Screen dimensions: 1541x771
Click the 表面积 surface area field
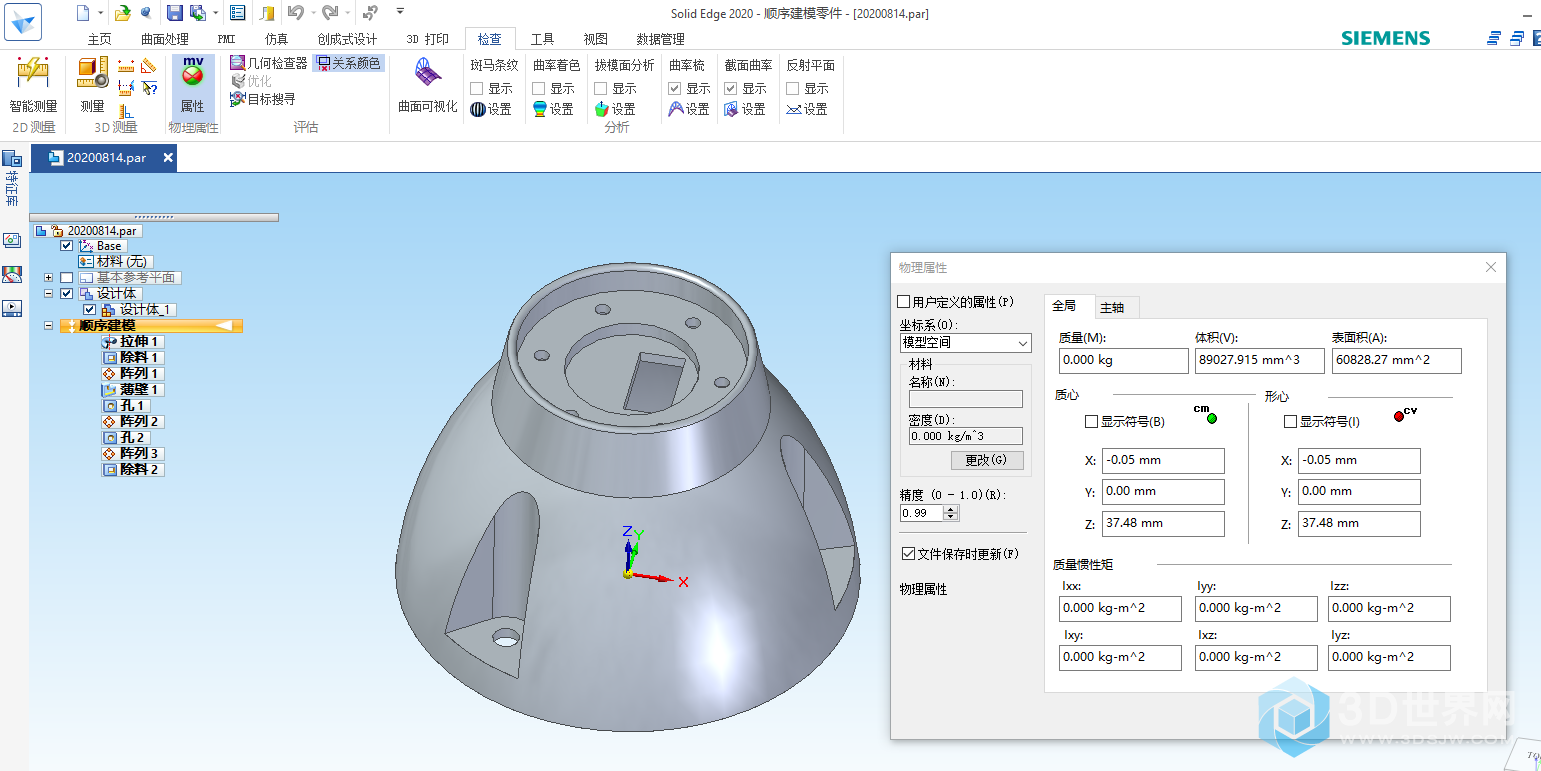click(x=1396, y=361)
